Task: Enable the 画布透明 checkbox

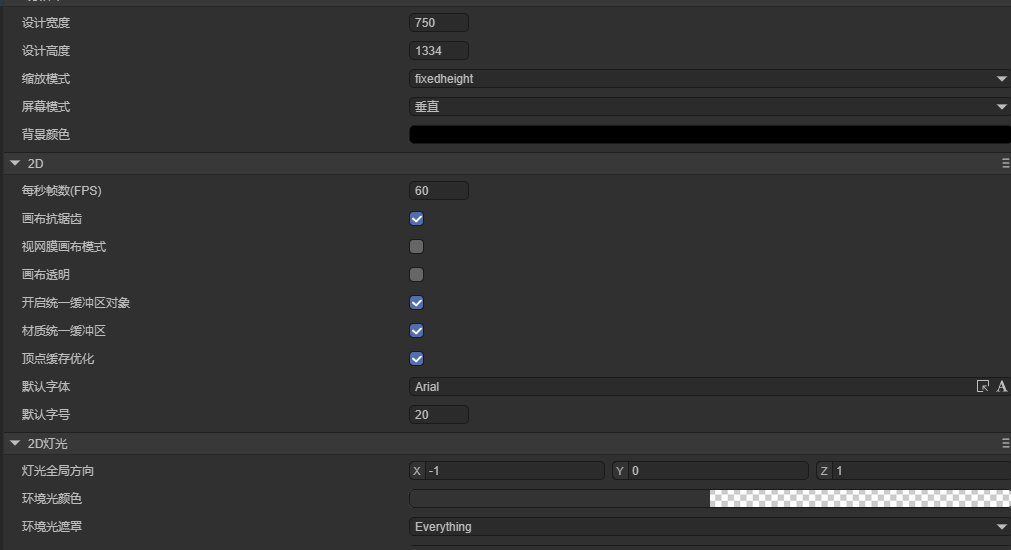Action: pos(417,275)
